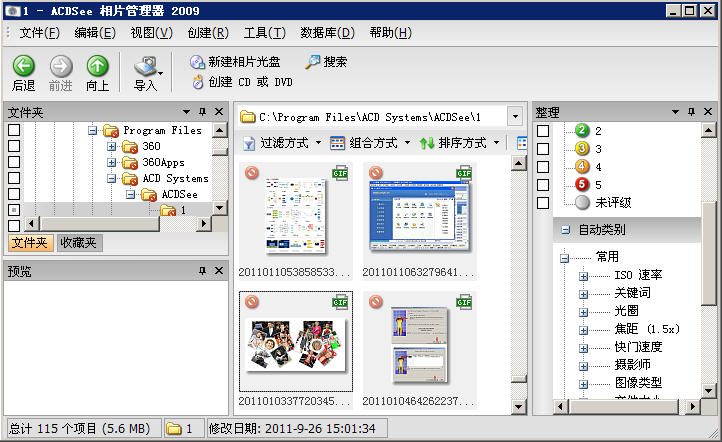This screenshot has height=442, width=722.
Task: Check the box beside the Program Files folder
Action: coord(14,131)
